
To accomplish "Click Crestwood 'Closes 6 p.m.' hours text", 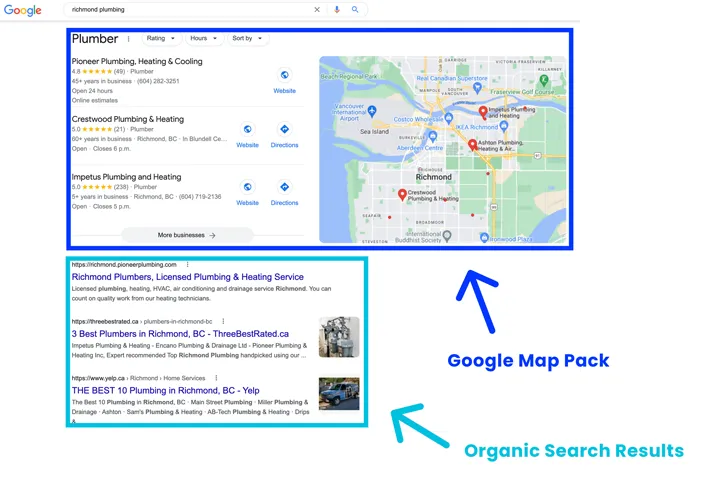I will (111, 149).
